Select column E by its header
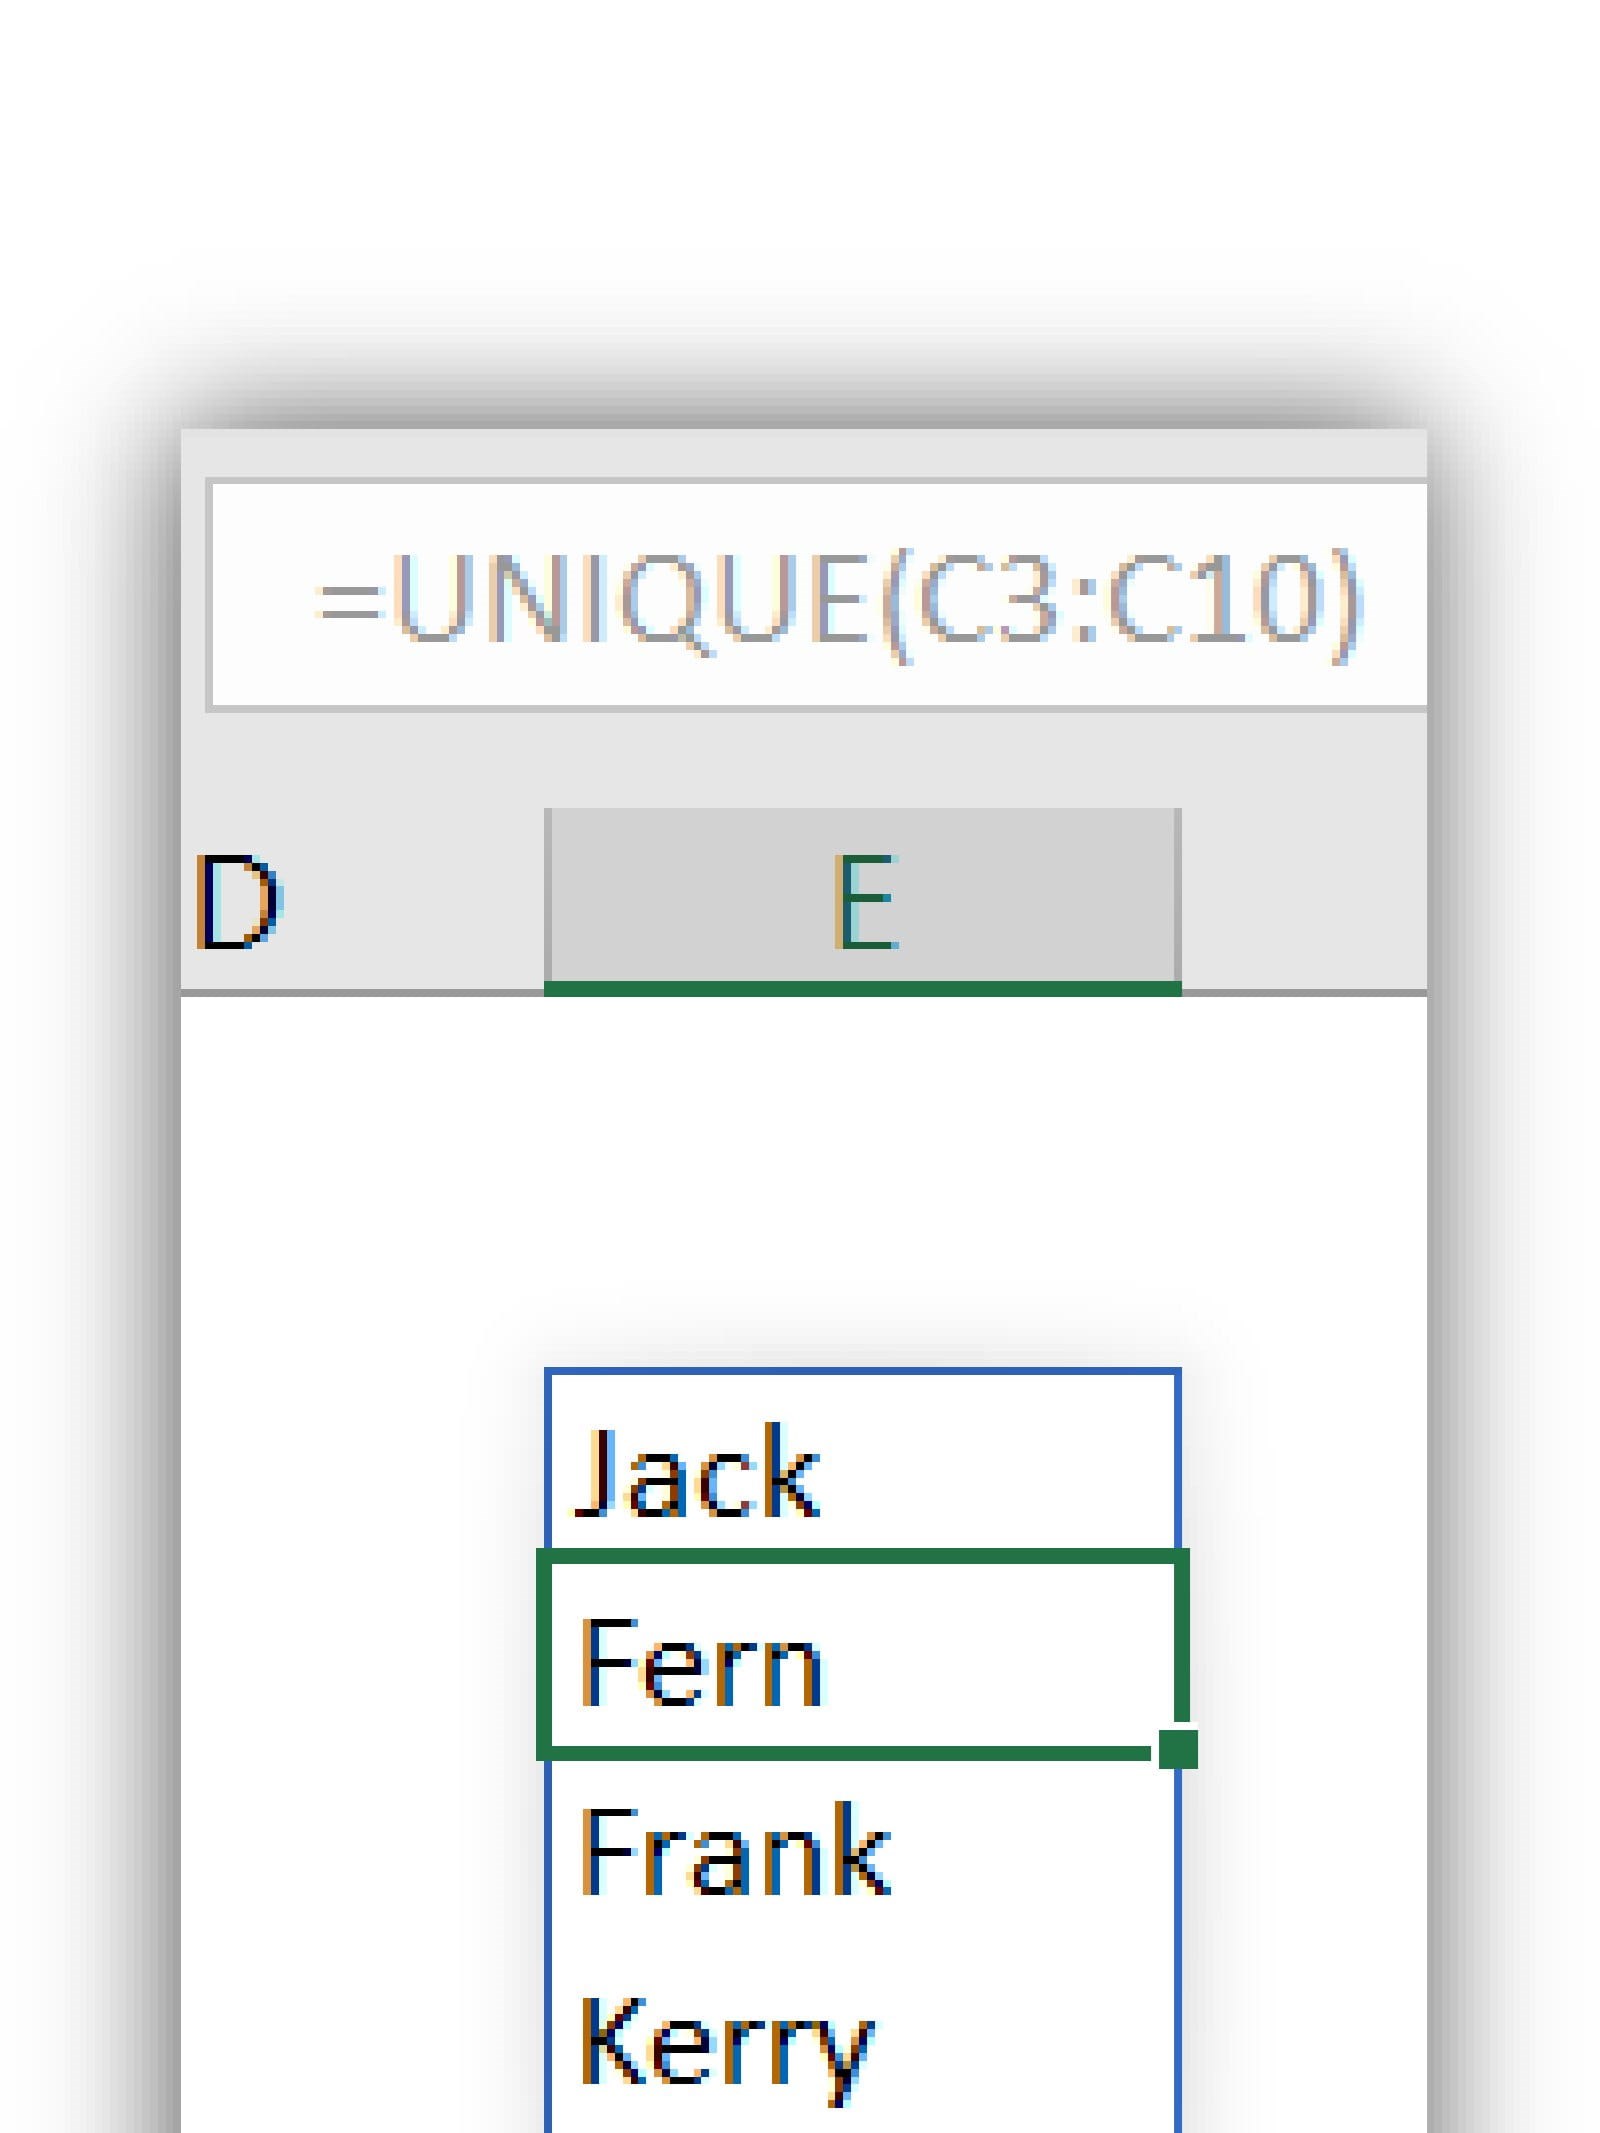 pos(862,900)
